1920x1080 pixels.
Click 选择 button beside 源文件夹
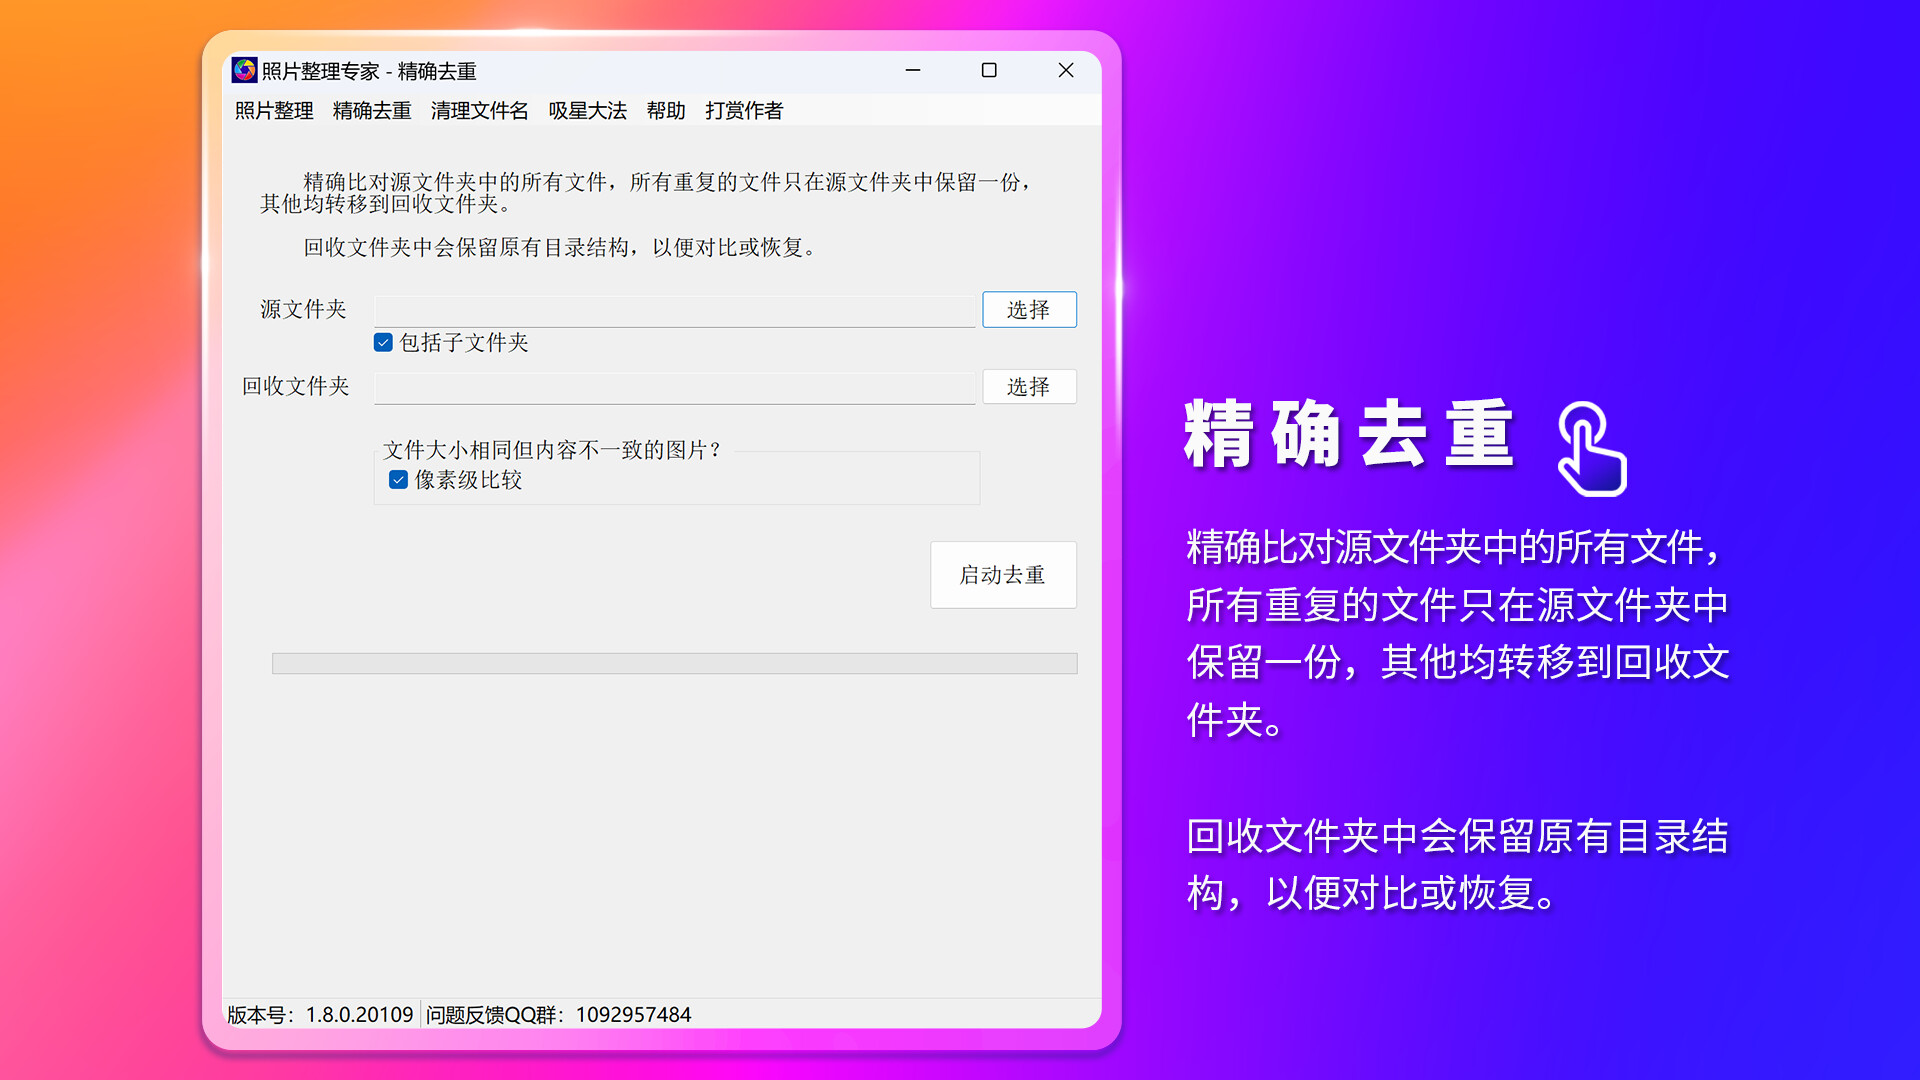click(1029, 309)
